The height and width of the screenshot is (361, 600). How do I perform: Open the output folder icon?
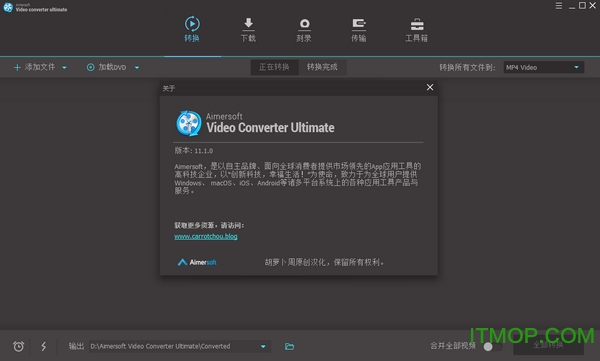pos(289,346)
